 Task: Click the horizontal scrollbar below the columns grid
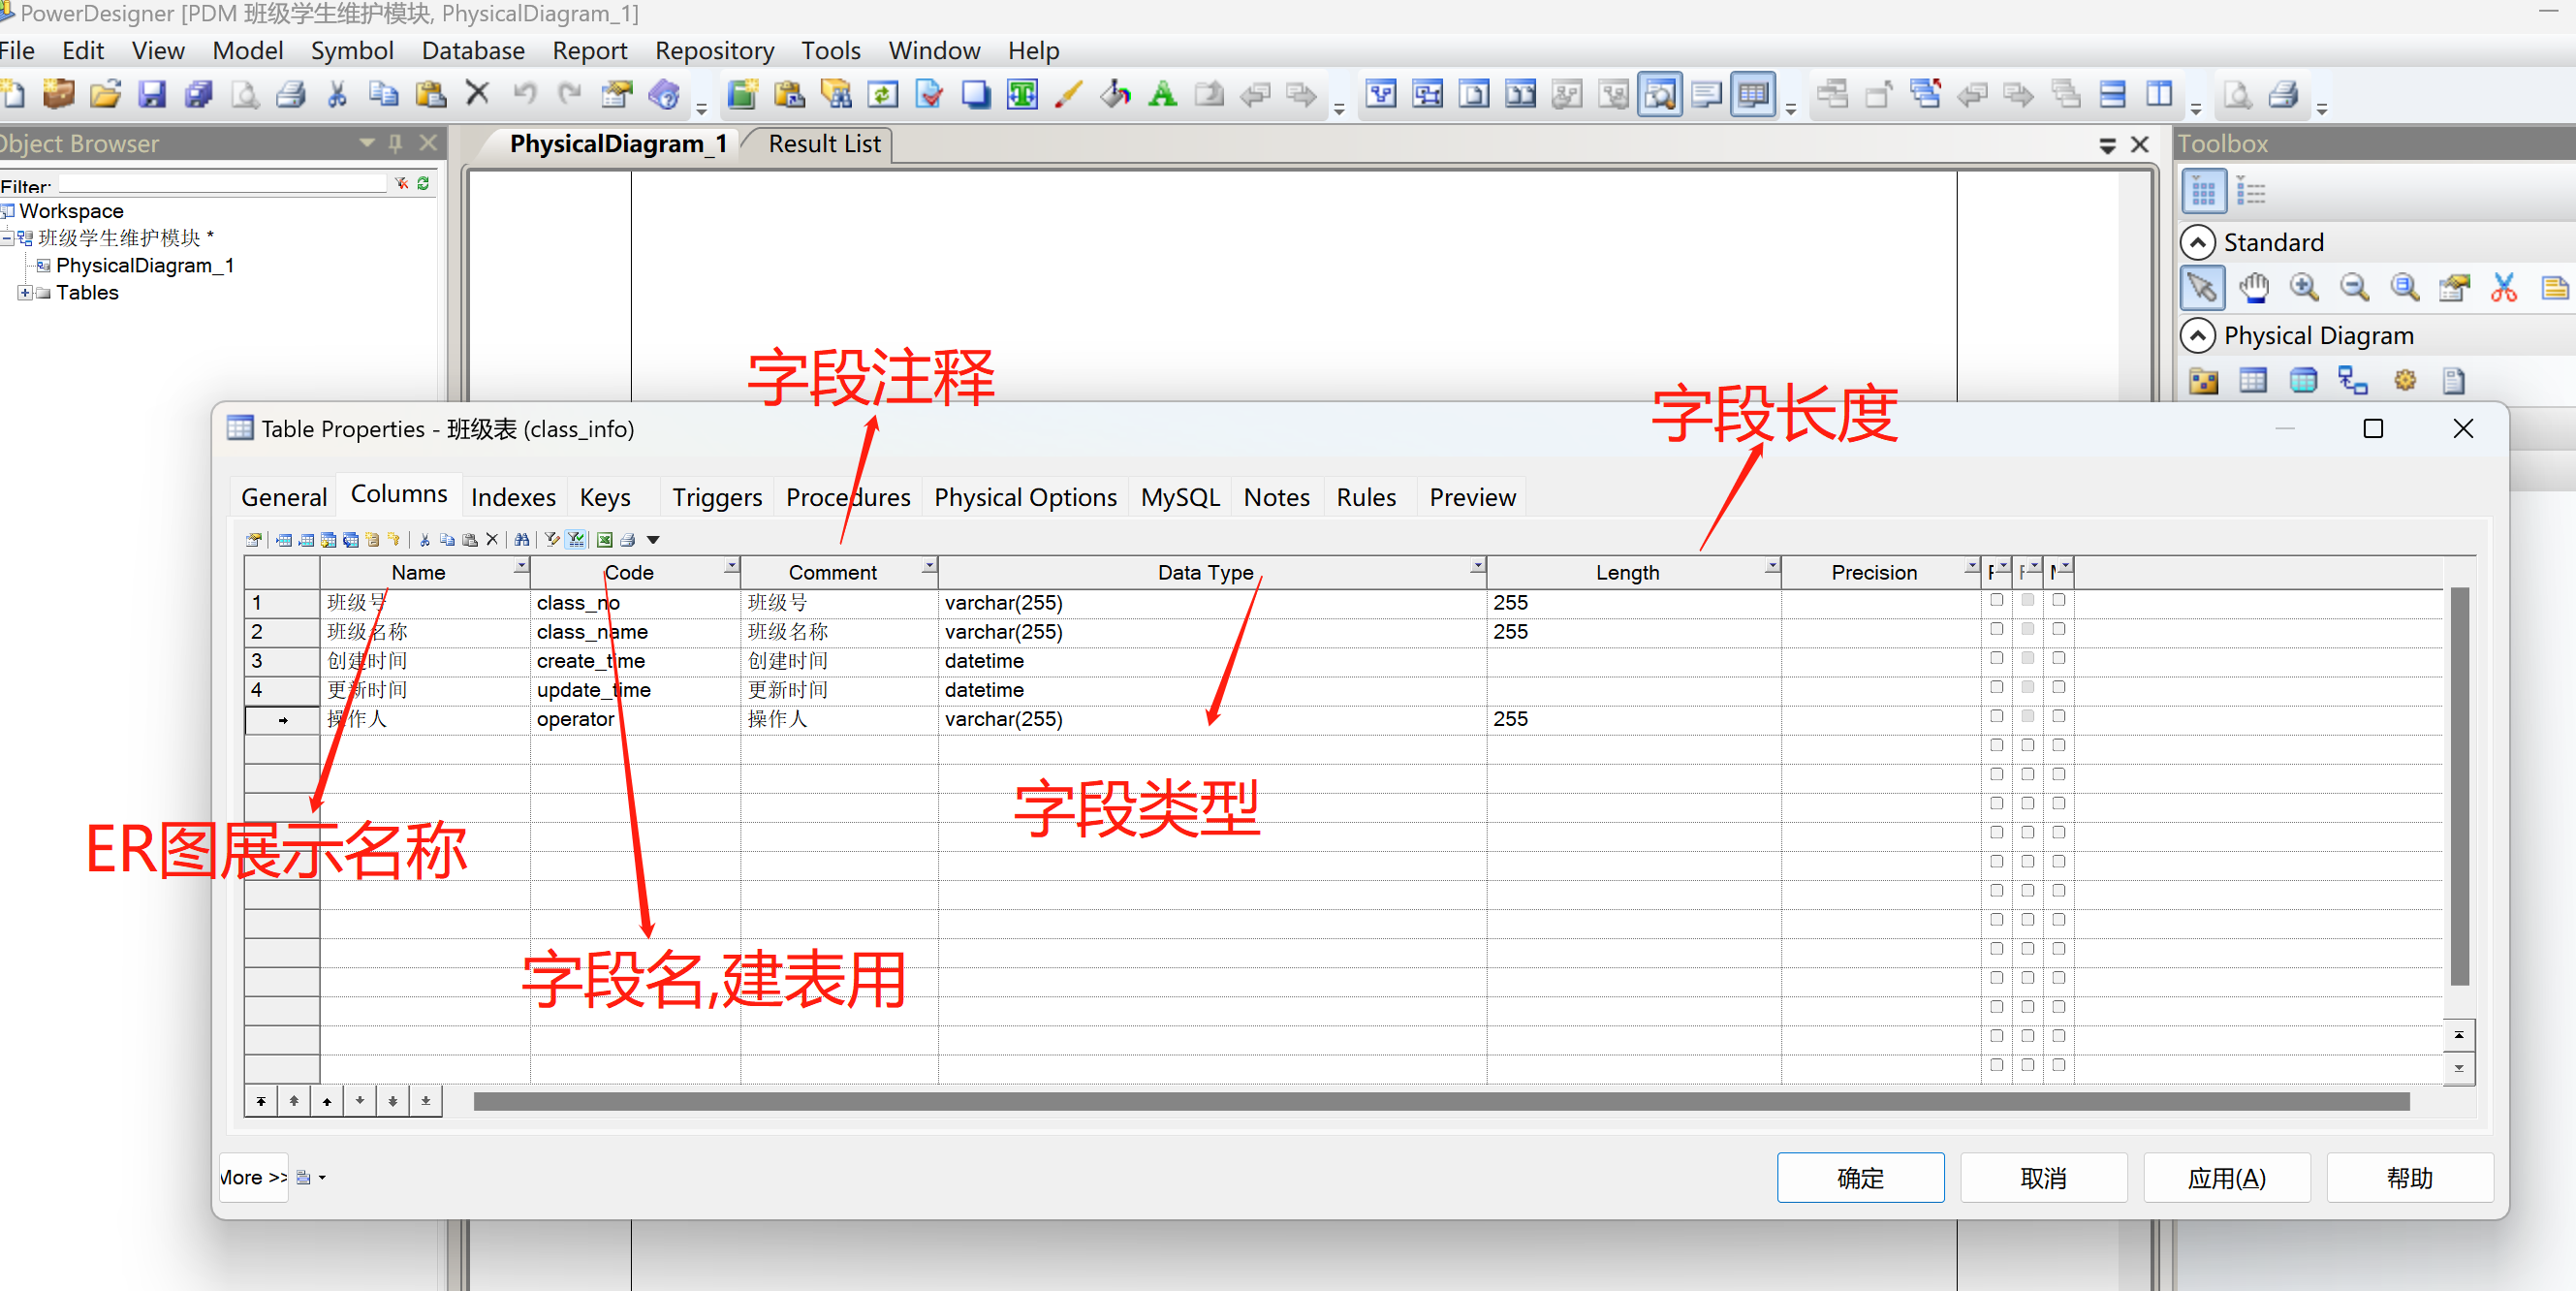[x=1440, y=1101]
